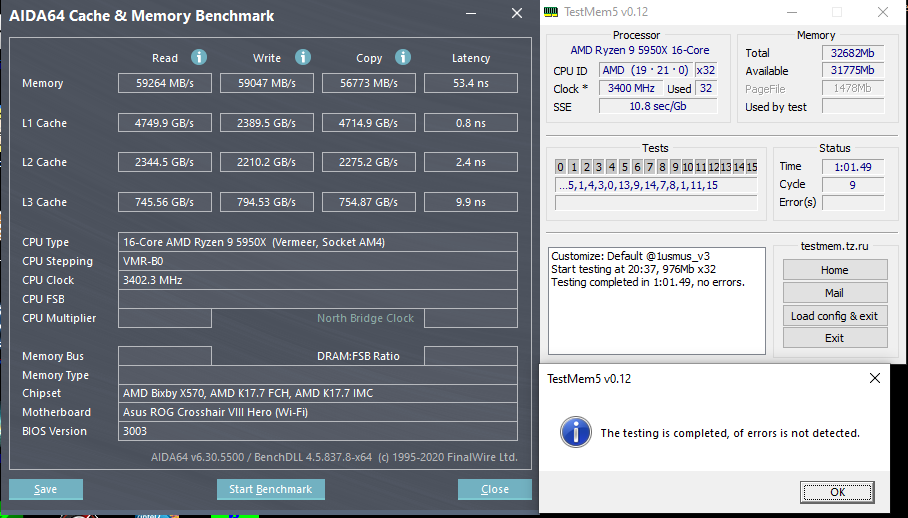Click Clock value 3400 MHz in TestMem5

click(631, 88)
